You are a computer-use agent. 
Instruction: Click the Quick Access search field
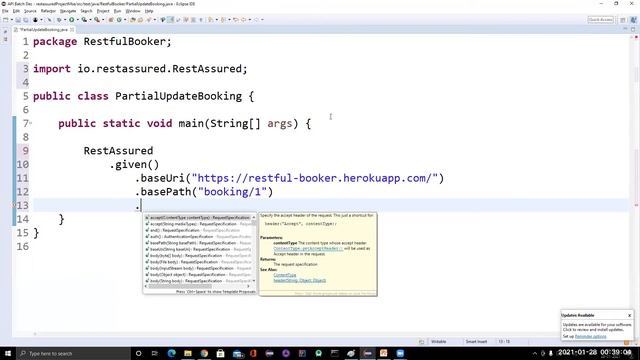pos(600,20)
